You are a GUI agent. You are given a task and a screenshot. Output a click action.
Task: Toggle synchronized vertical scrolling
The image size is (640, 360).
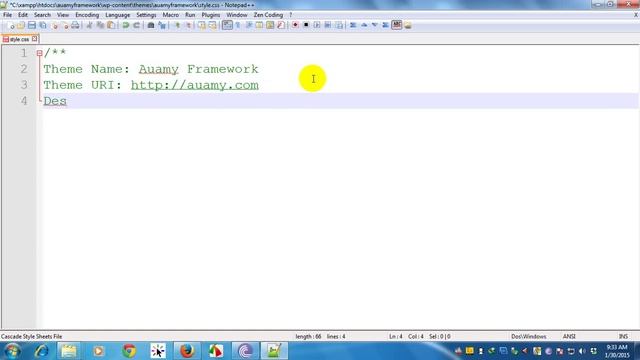tap(202, 25)
